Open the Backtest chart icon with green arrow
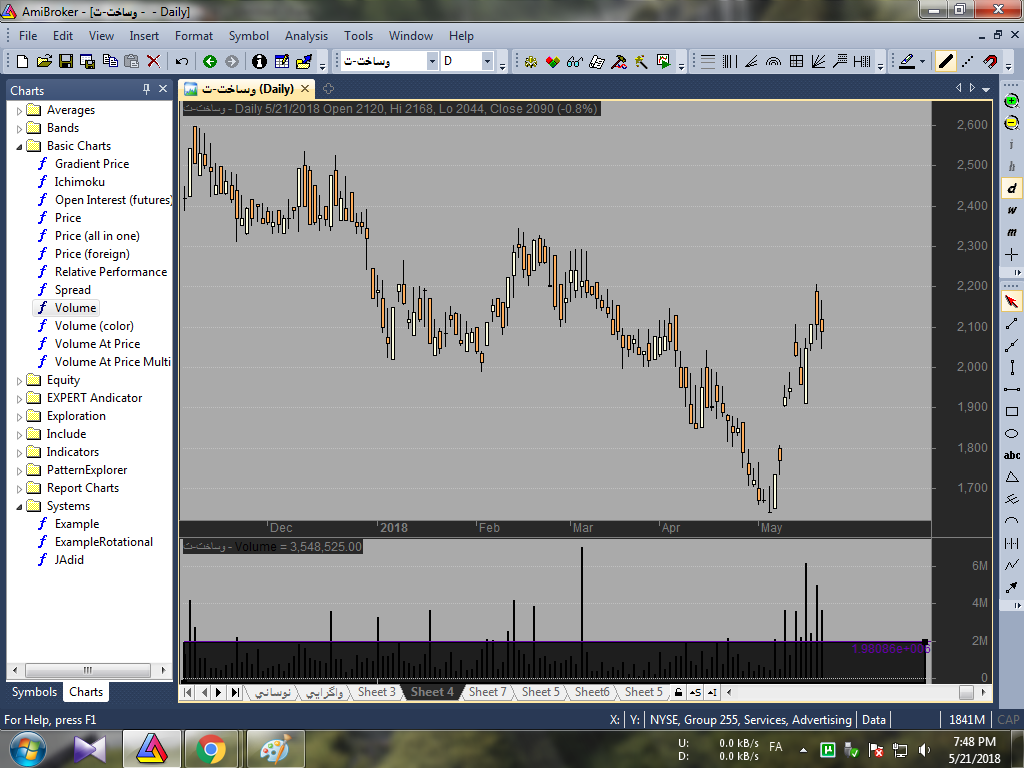 (x=664, y=61)
